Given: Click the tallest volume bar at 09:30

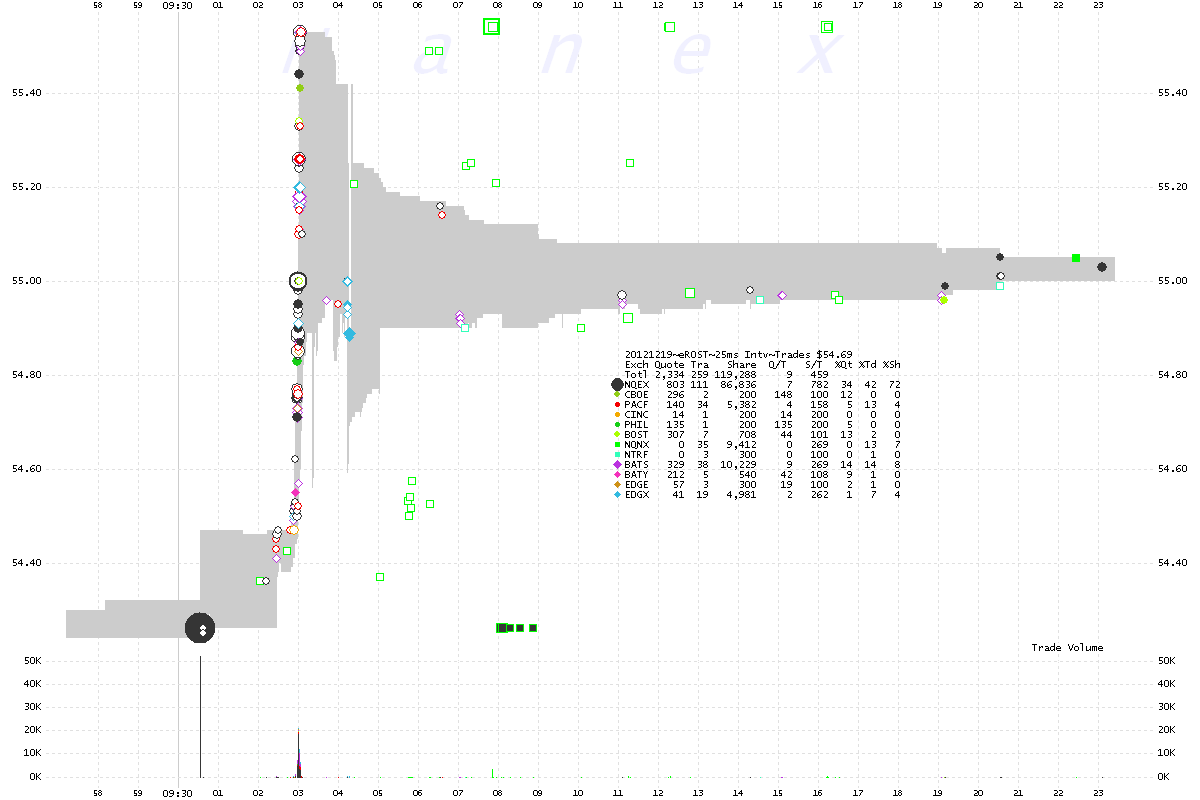Looking at the screenshot, I should click(x=200, y=715).
